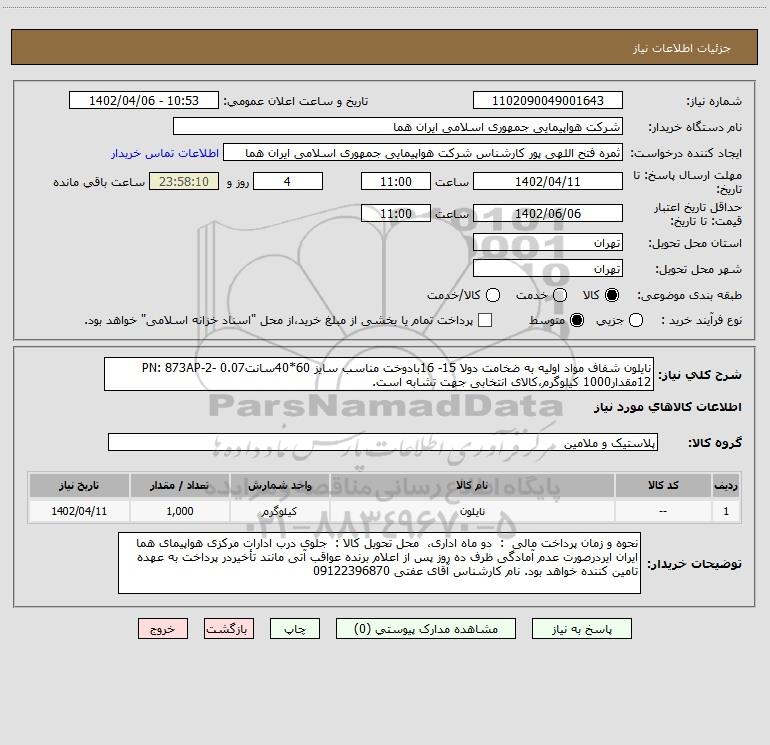Click the 1,000 quantity cell
The width and height of the screenshot is (770, 745).
(180, 511)
